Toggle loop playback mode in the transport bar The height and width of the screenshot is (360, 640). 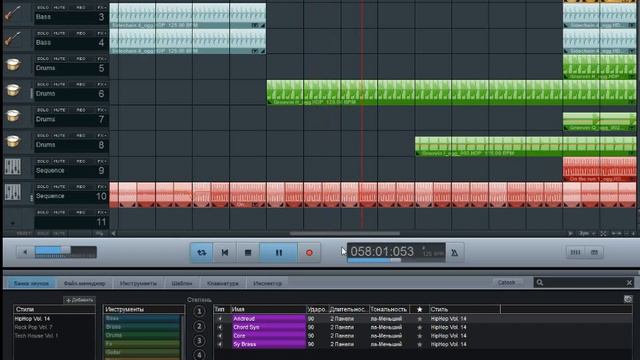[x=202, y=253]
